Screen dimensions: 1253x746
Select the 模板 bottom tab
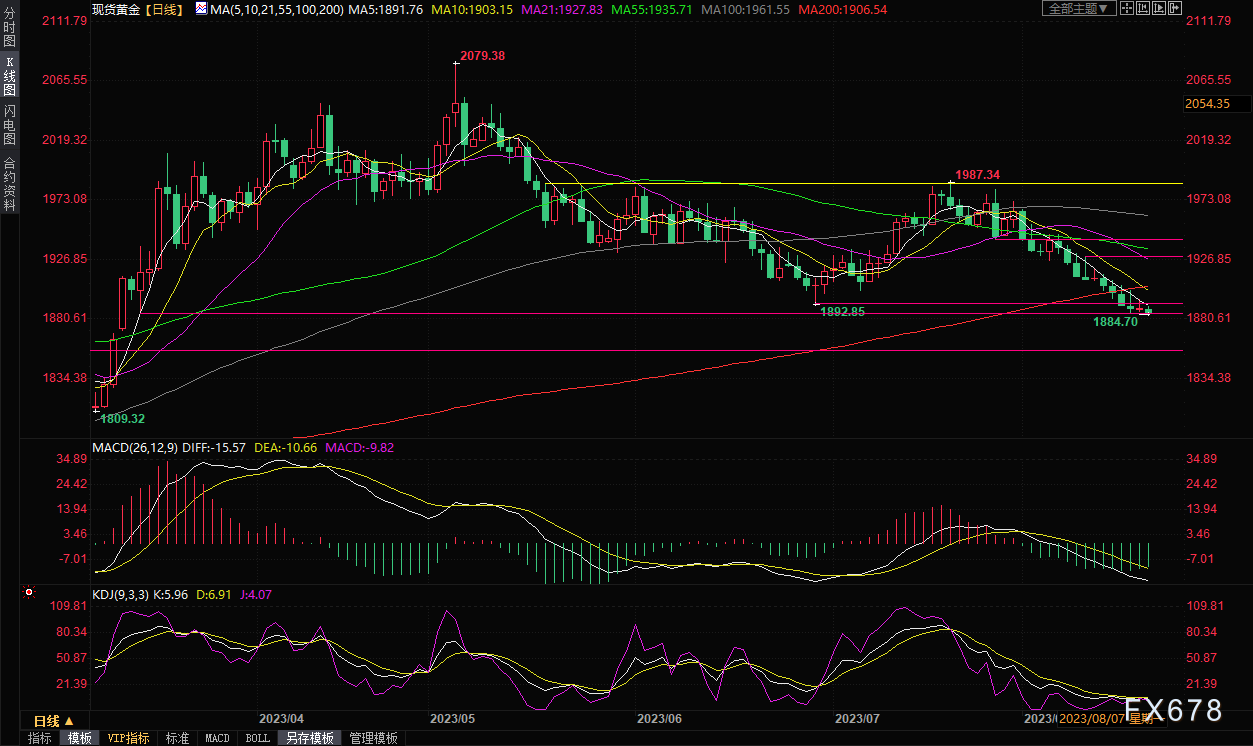tap(80, 738)
